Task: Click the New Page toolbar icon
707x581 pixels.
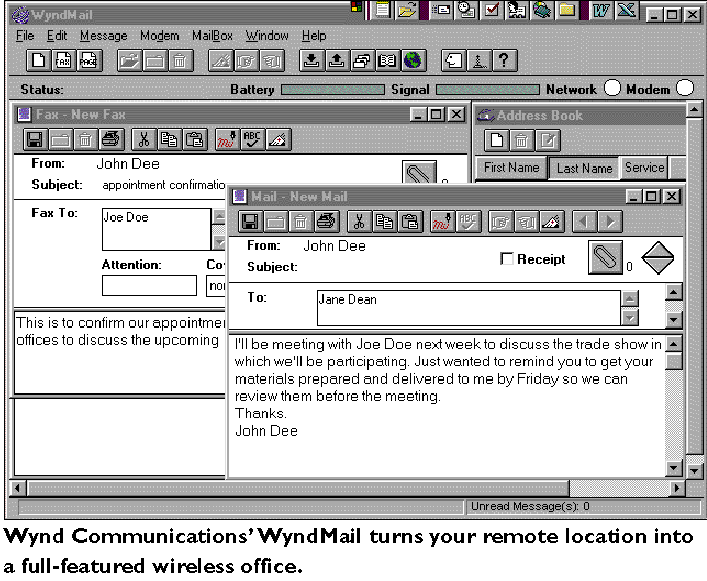Action: pos(89,60)
